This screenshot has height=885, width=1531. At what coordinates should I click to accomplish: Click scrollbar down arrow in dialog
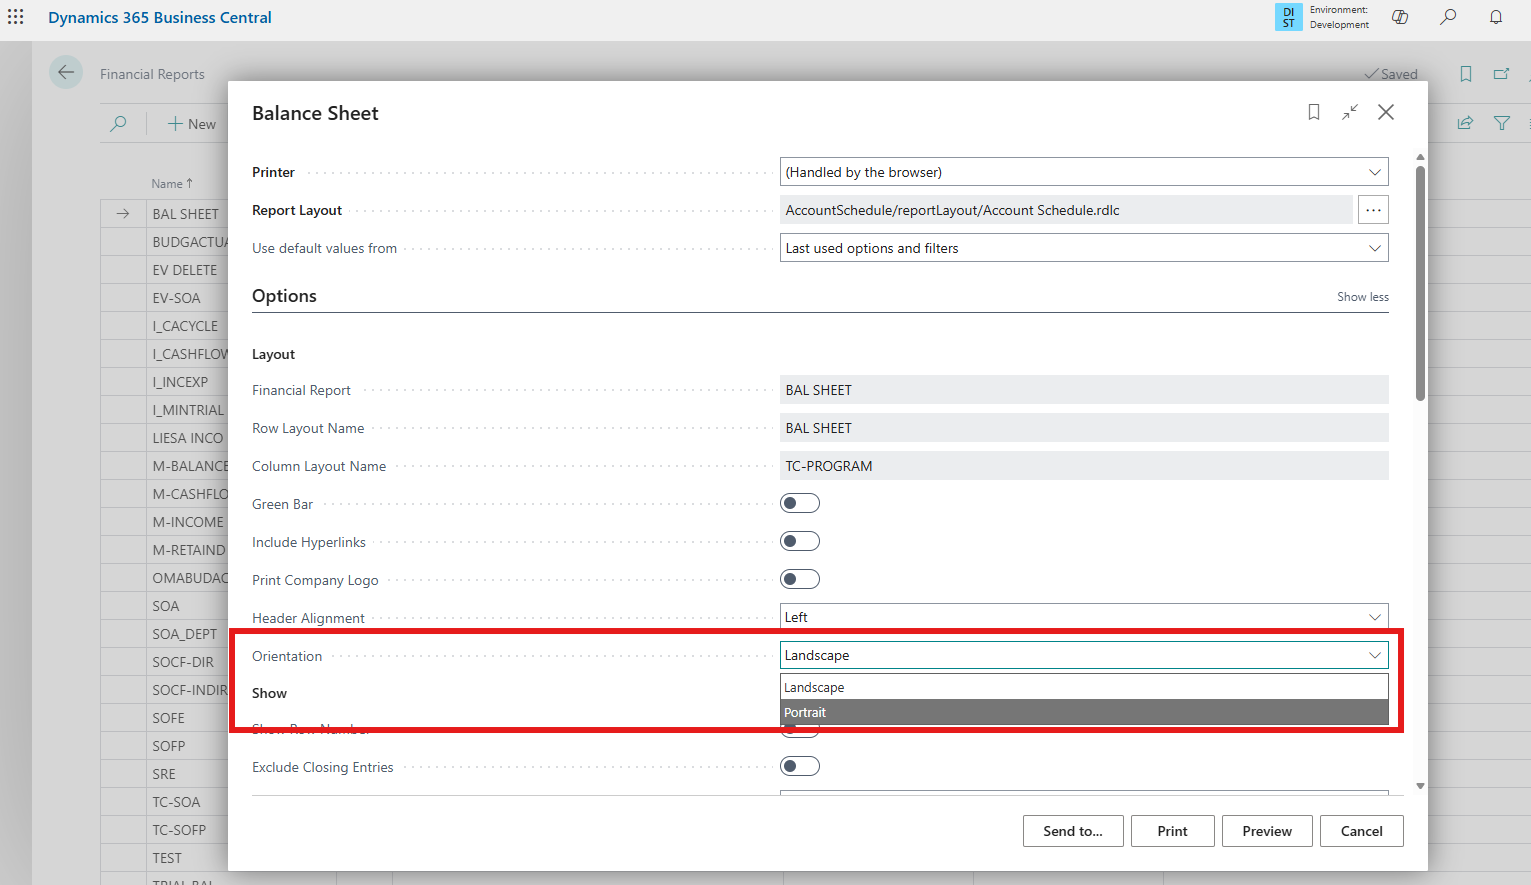(x=1420, y=786)
